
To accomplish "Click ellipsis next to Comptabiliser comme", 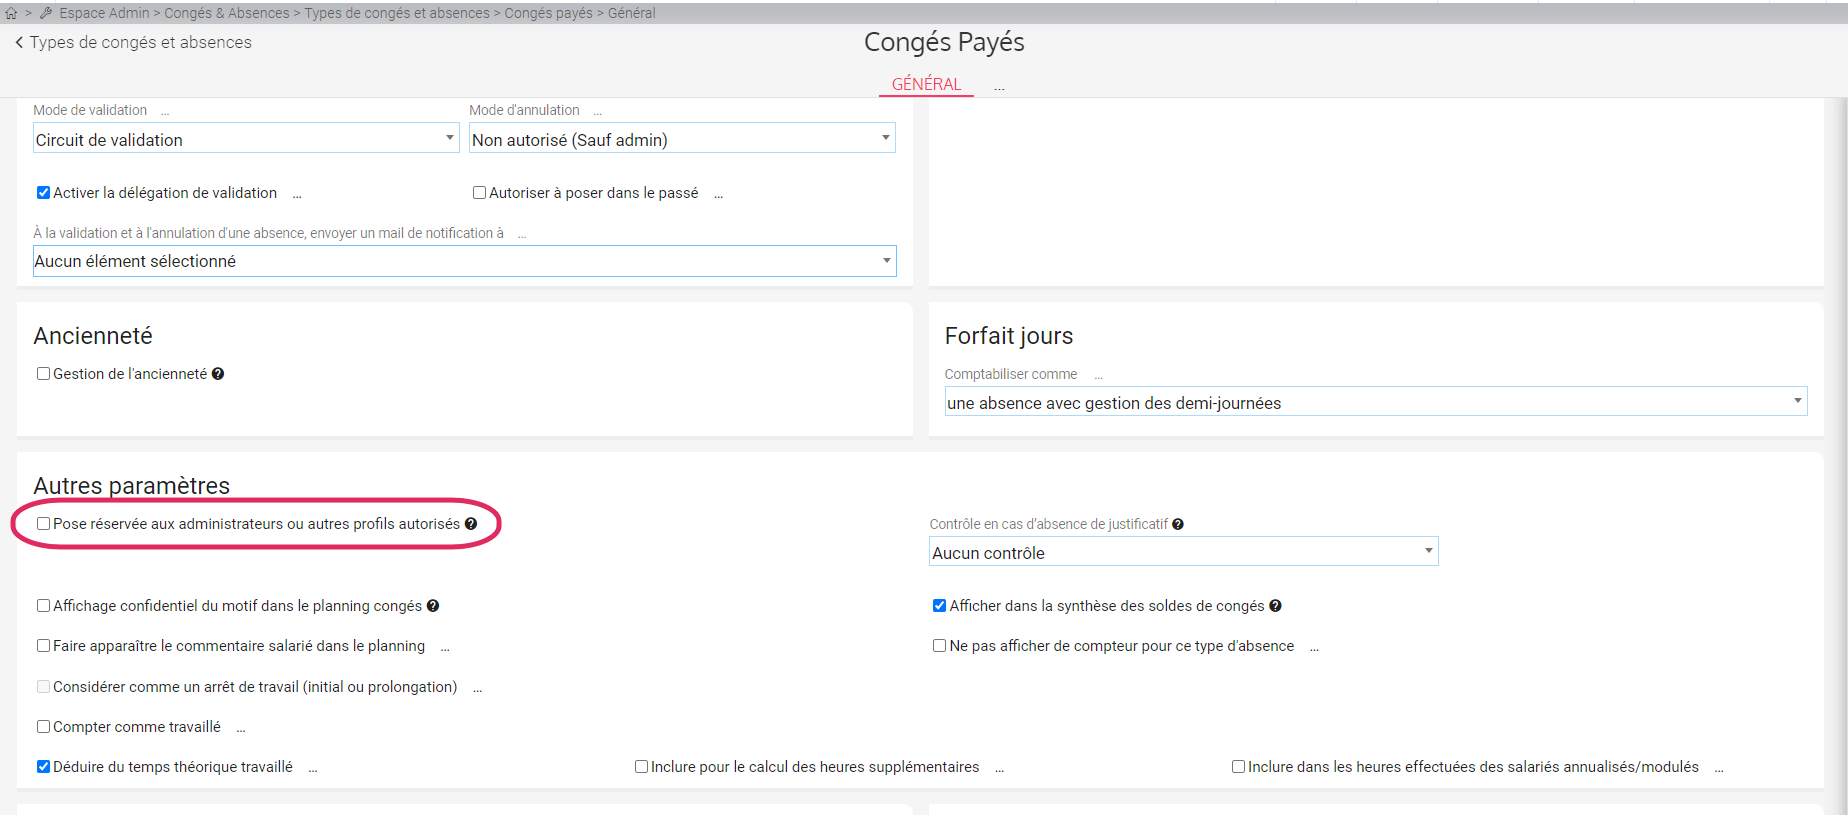I will [x=1098, y=376].
